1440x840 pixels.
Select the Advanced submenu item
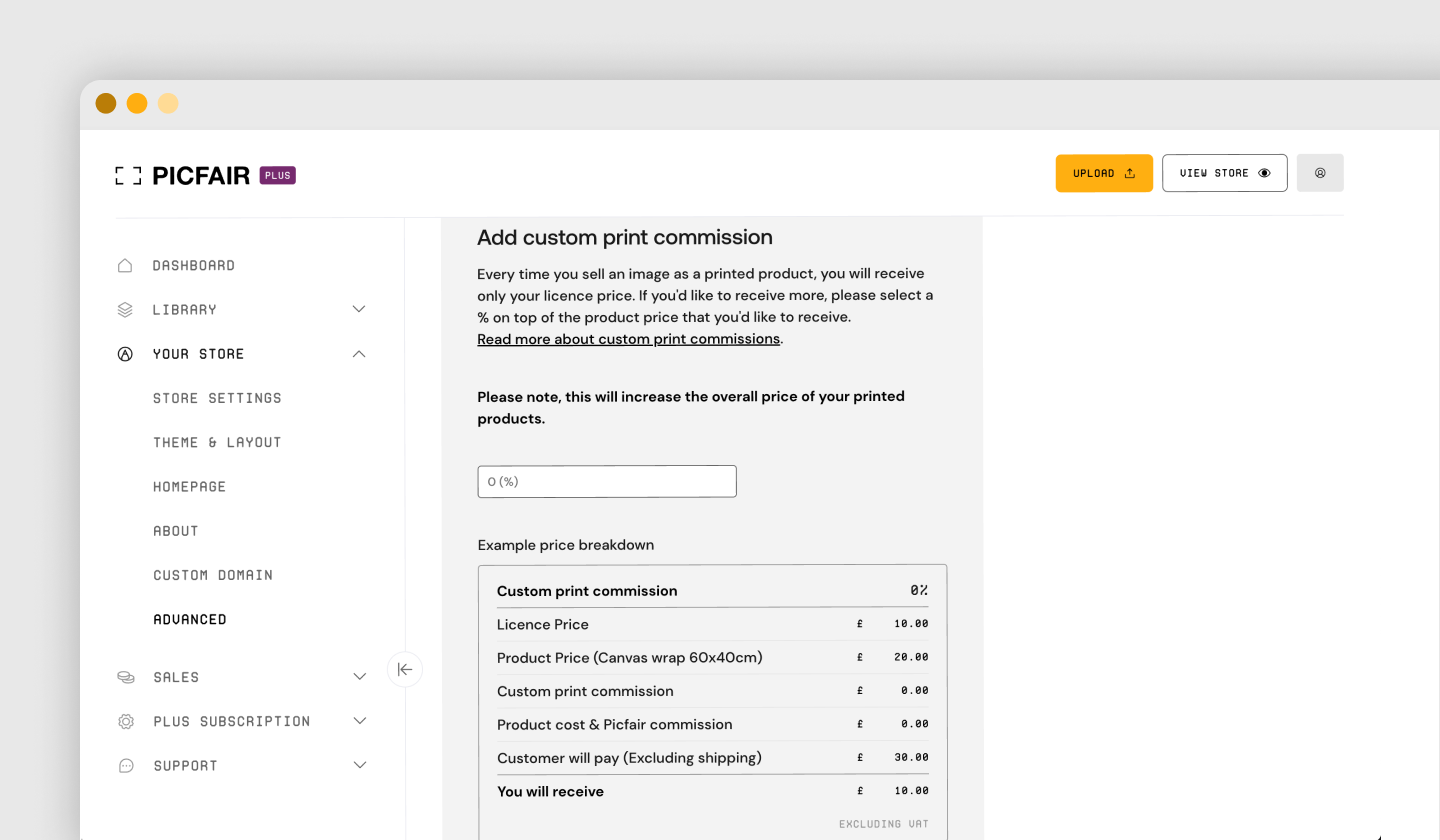(x=190, y=620)
